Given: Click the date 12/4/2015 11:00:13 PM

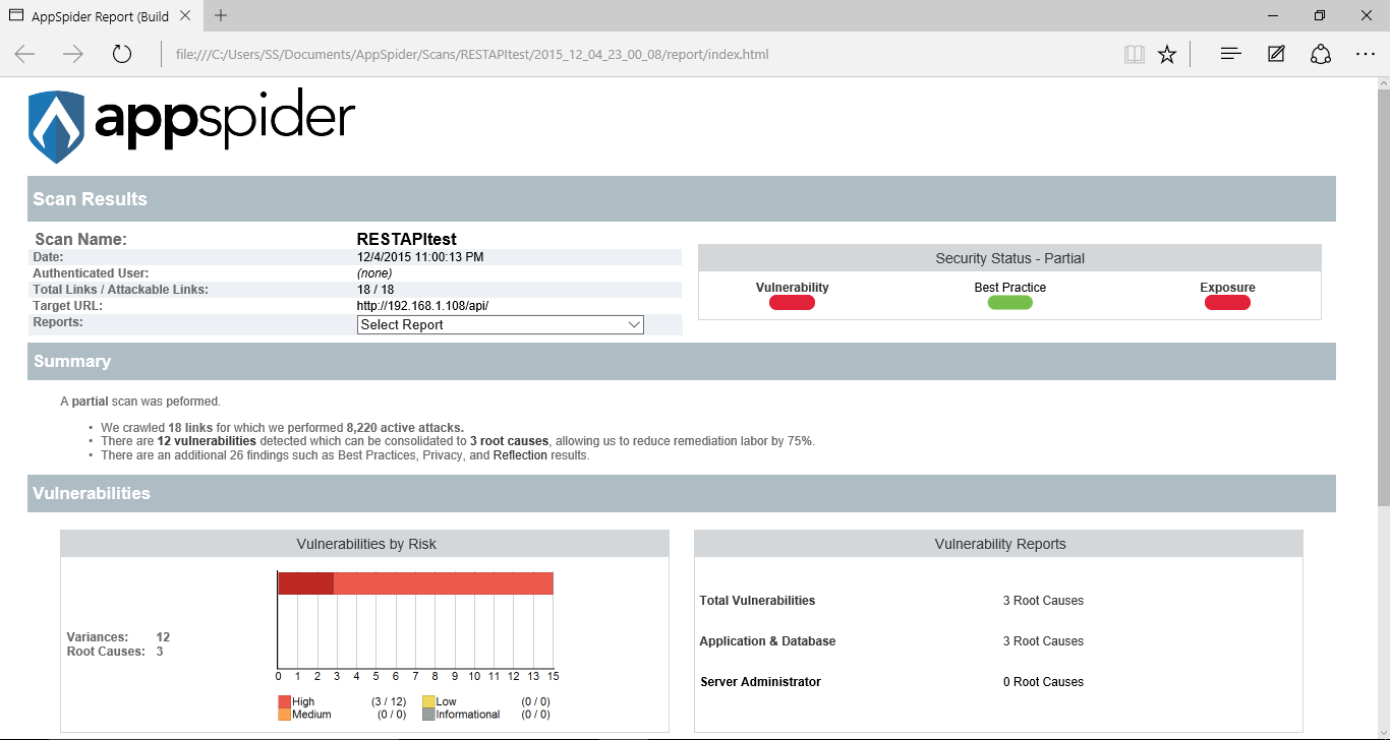Looking at the screenshot, I should [x=420, y=257].
